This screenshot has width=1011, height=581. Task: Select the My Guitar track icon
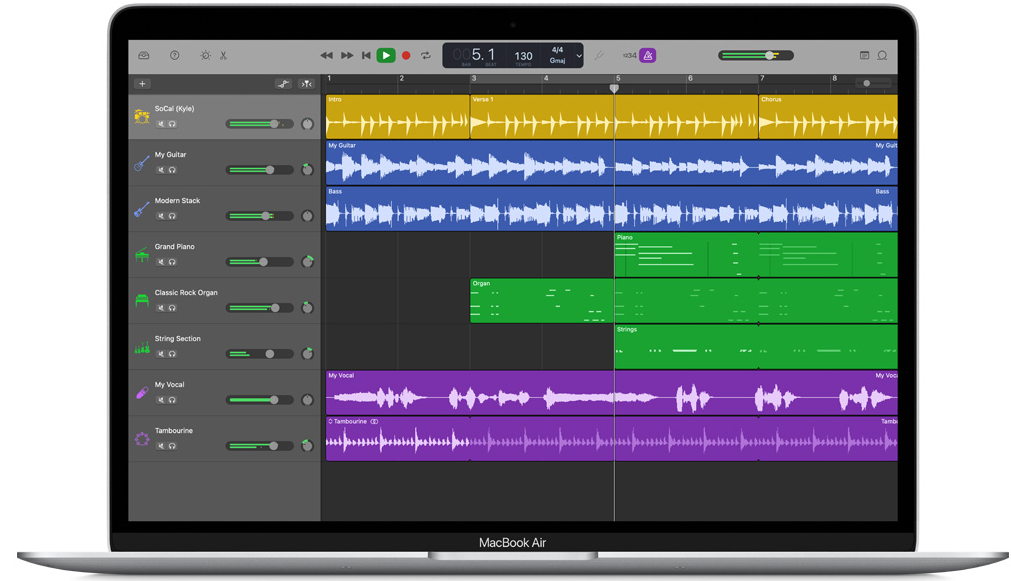click(142, 162)
